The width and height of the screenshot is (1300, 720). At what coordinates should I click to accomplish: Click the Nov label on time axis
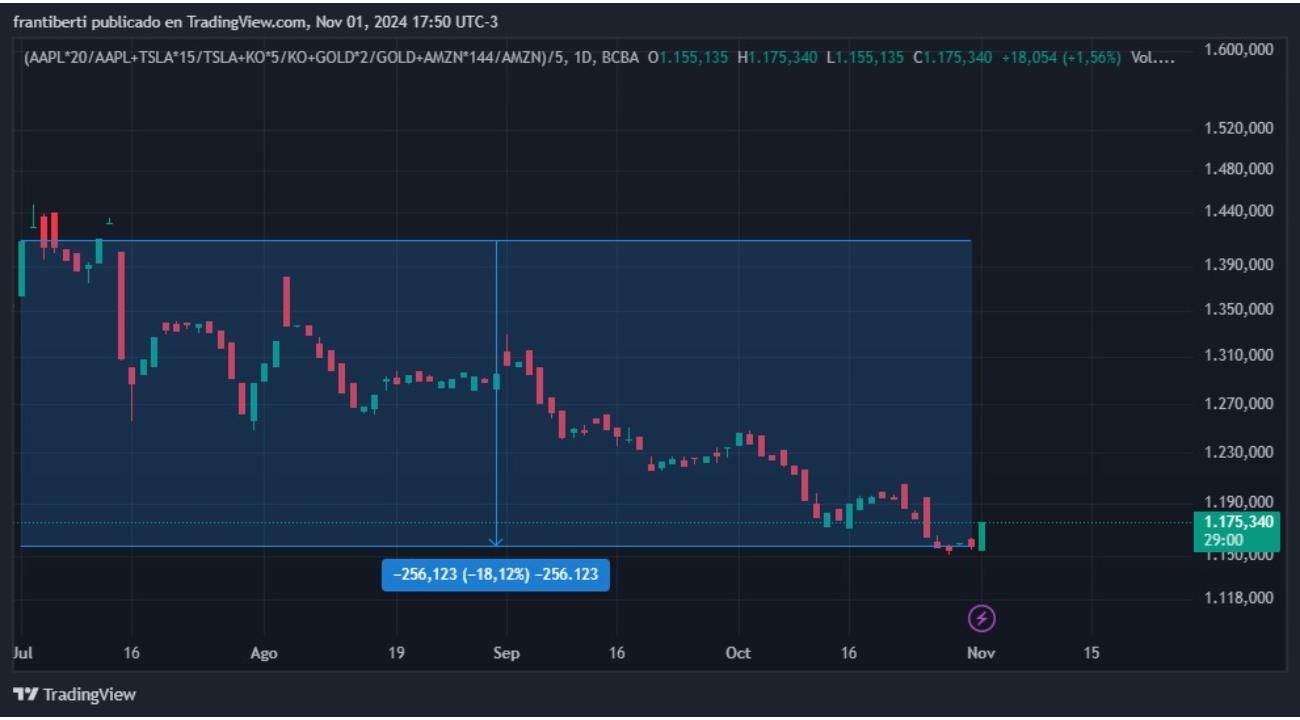pos(982,653)
